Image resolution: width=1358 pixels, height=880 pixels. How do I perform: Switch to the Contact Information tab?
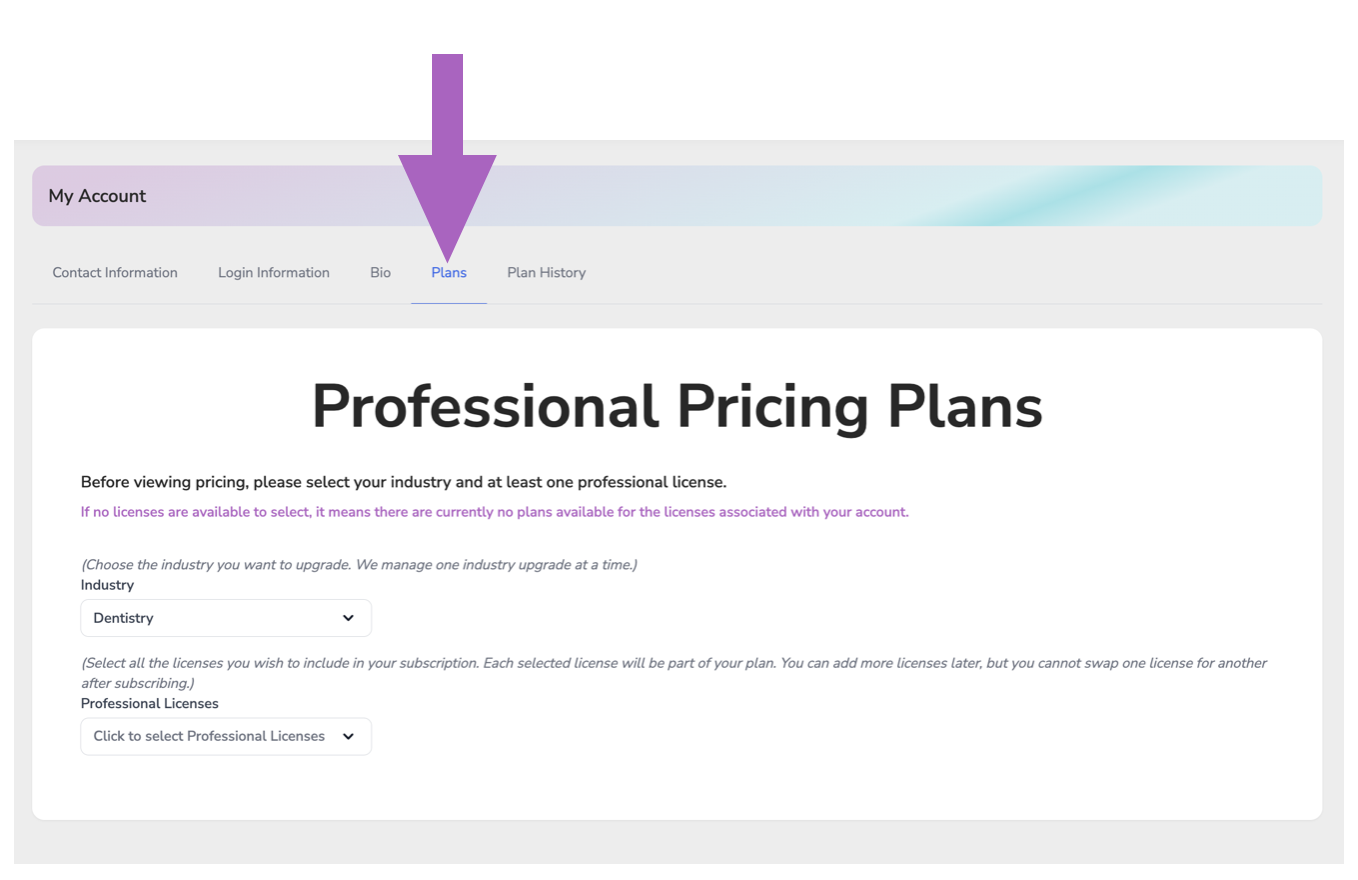point(114,272)
